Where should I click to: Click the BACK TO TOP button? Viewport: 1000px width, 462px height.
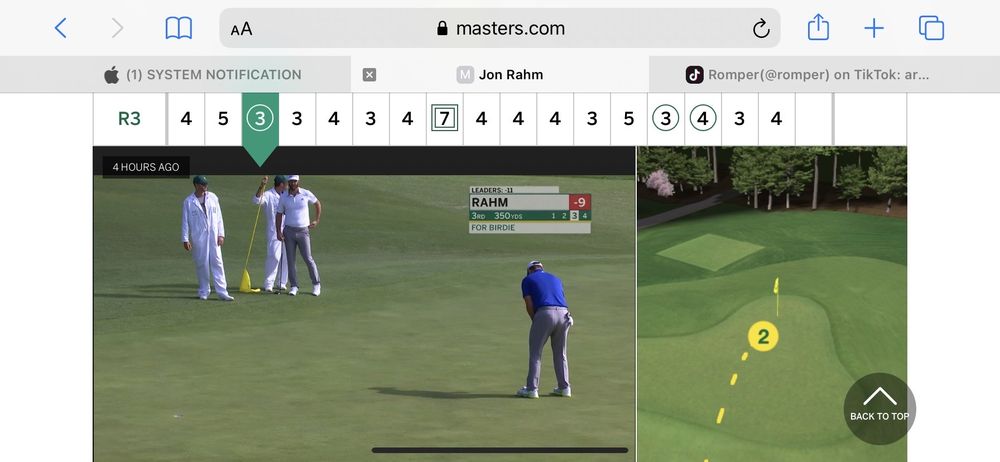tap(879, 408)
